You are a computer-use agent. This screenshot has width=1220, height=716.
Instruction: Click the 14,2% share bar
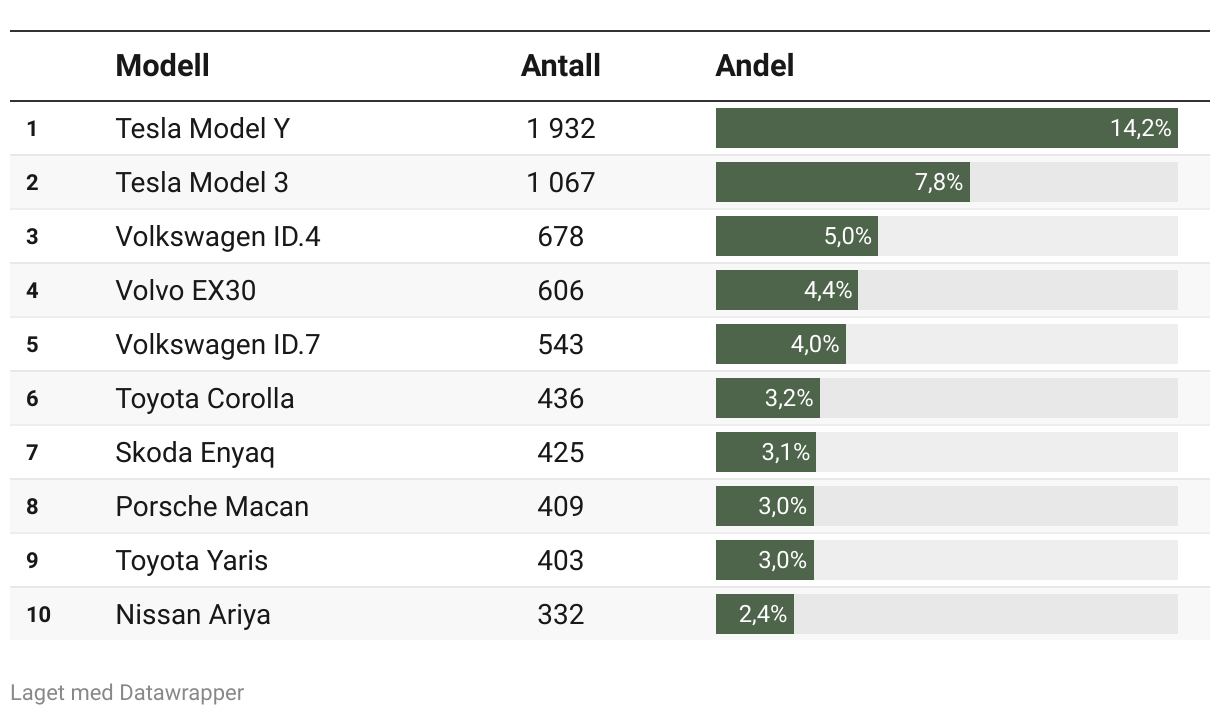point(946,128)
